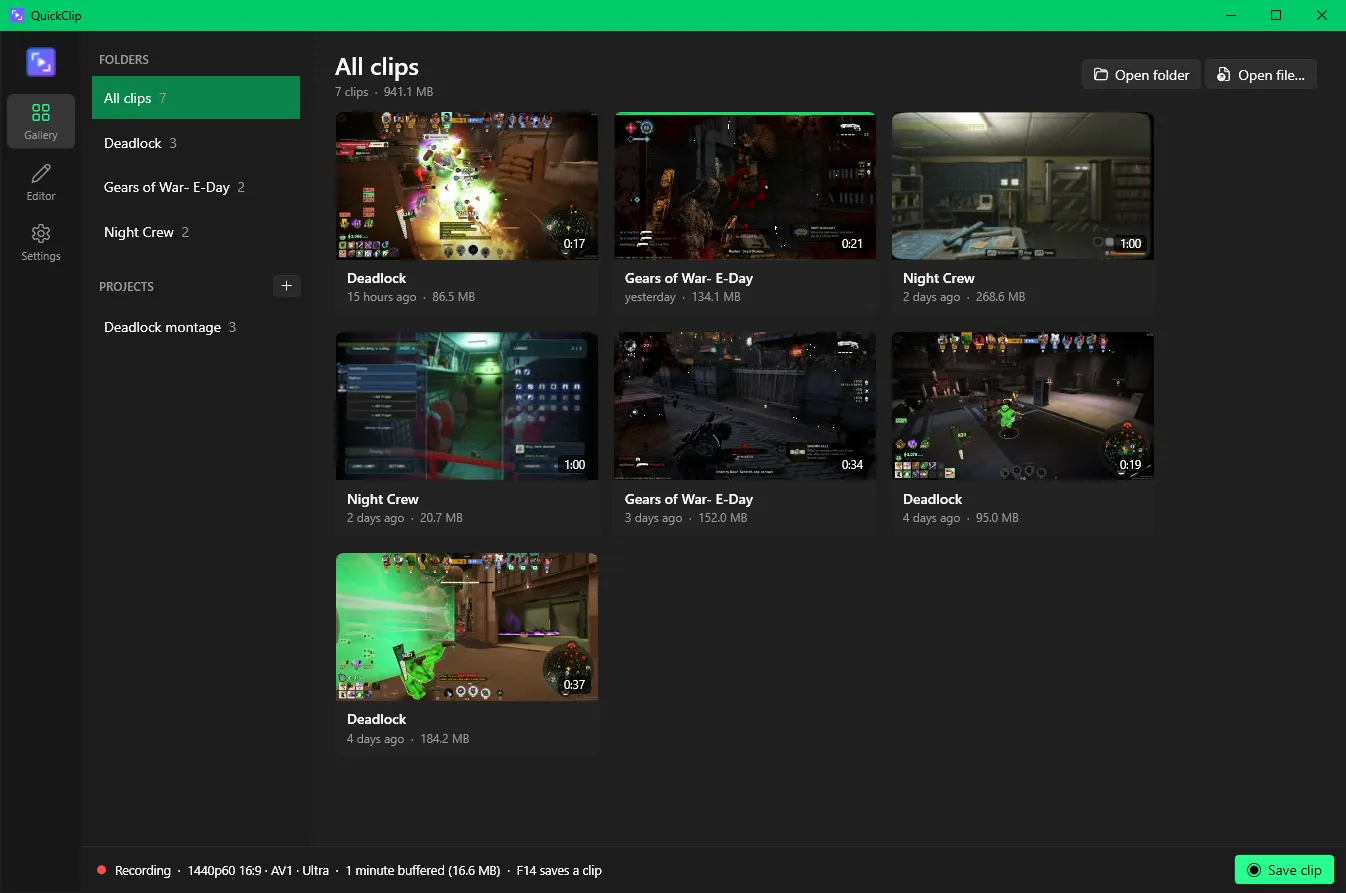
Task: Open the 0:34 Gears of War clip thumbnail
Action: [x=745, y=406]
